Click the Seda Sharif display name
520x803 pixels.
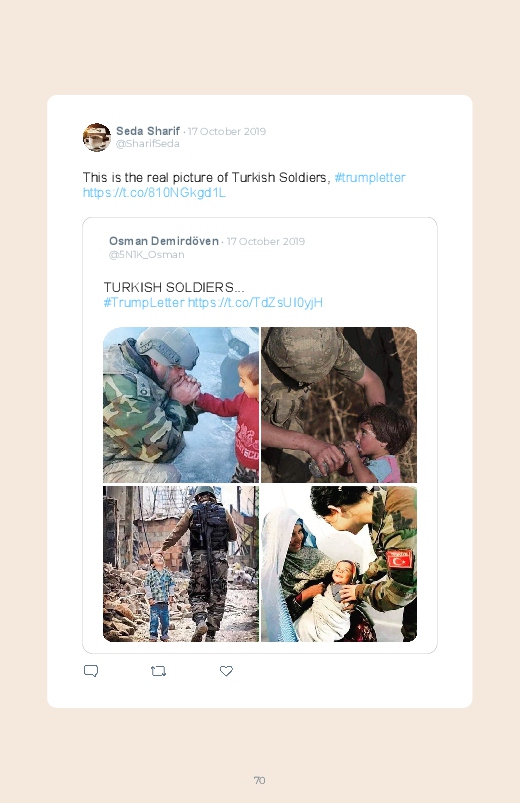click(x=148, y=131)
